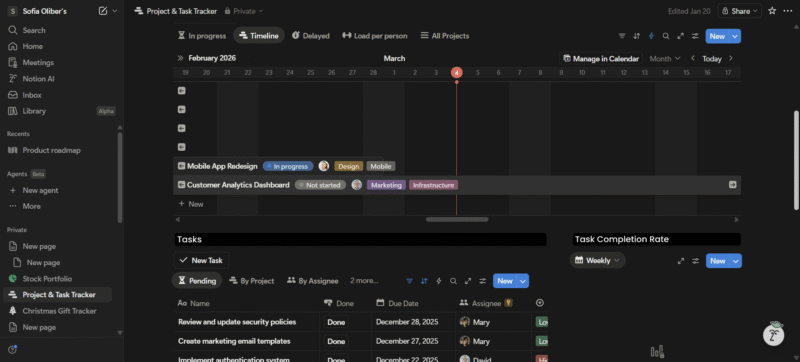Open the Private access dropdown

(244, 11)
